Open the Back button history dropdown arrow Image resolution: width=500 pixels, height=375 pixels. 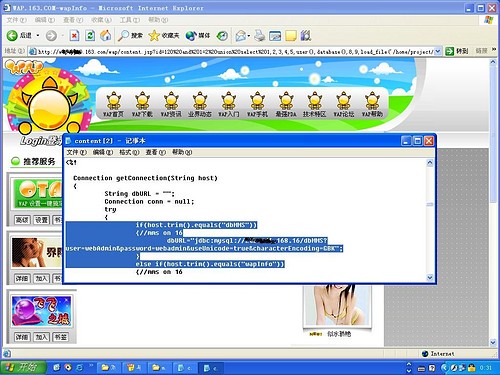click(38, 35)
